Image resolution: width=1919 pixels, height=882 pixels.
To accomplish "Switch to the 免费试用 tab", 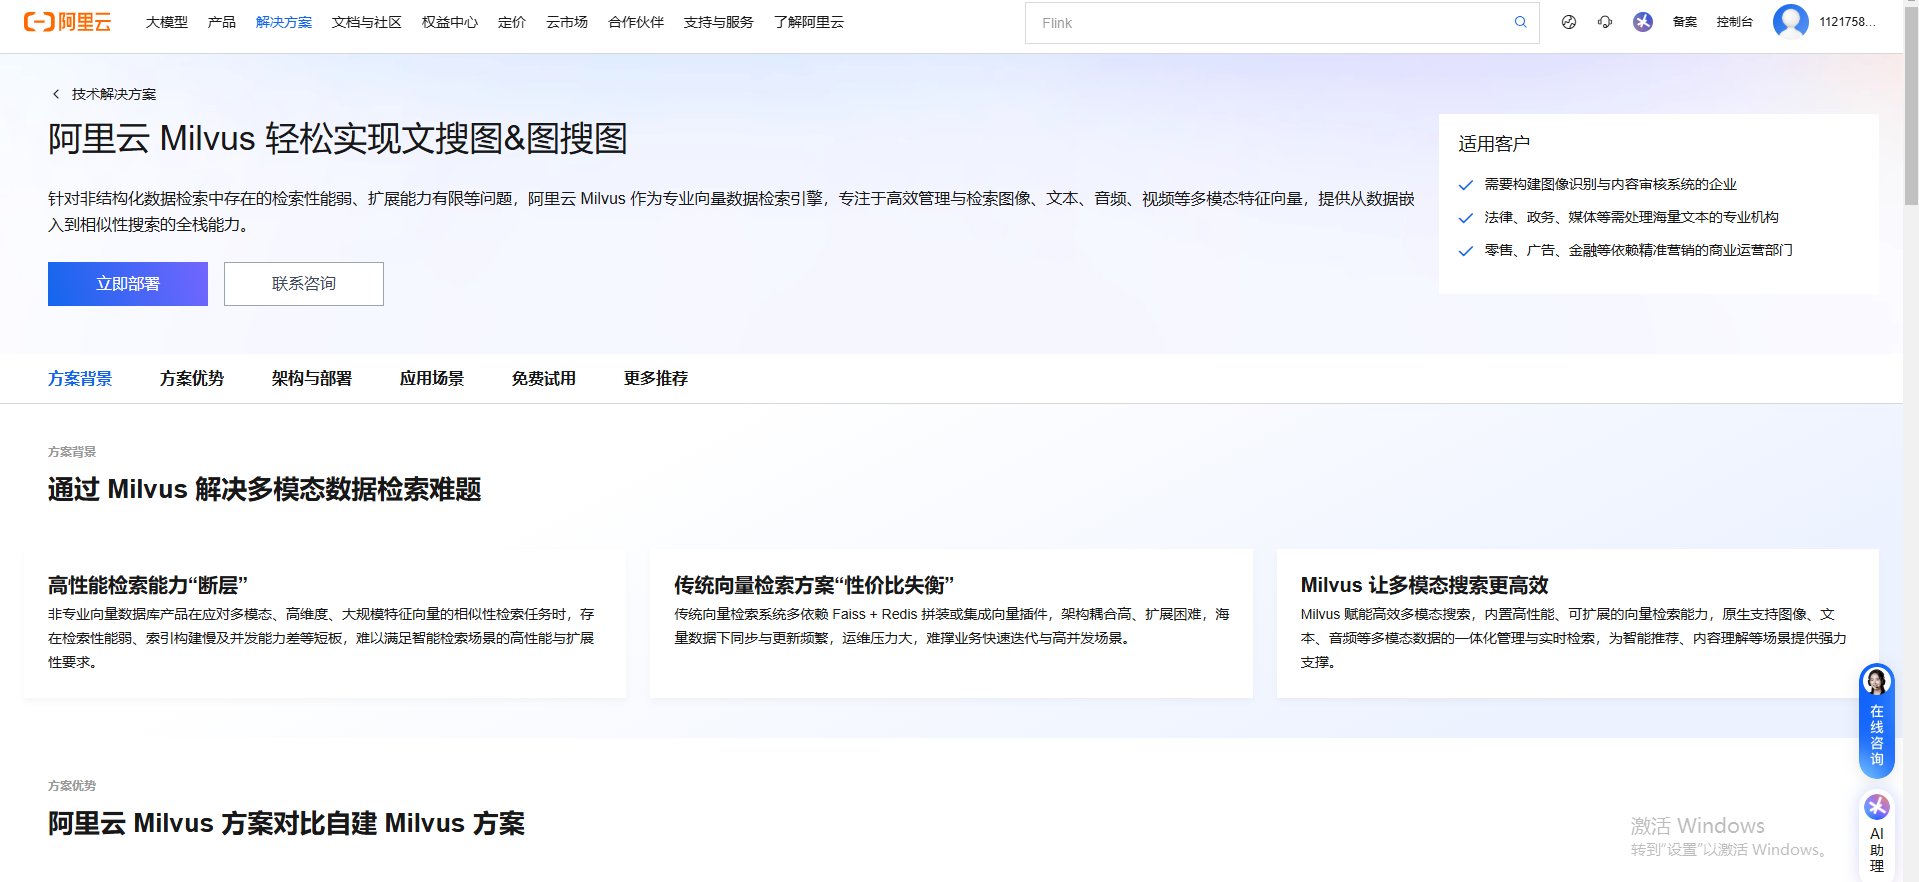I will click(544, 378).
